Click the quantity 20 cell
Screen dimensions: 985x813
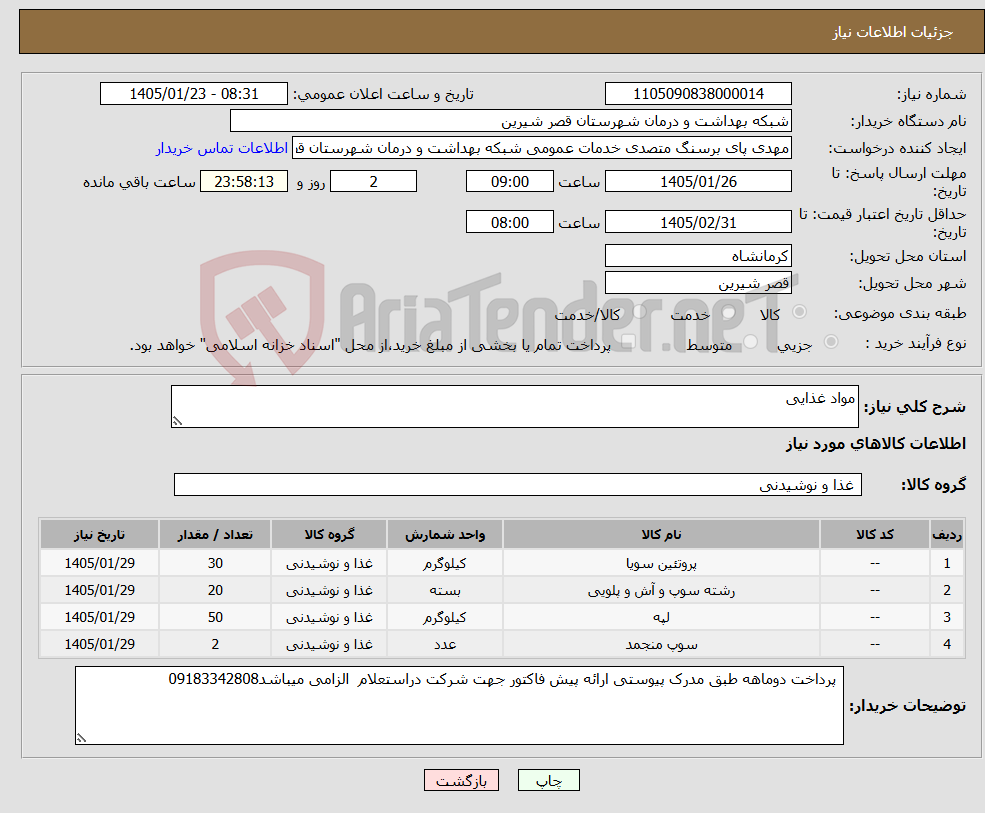[x=215, y=591]
